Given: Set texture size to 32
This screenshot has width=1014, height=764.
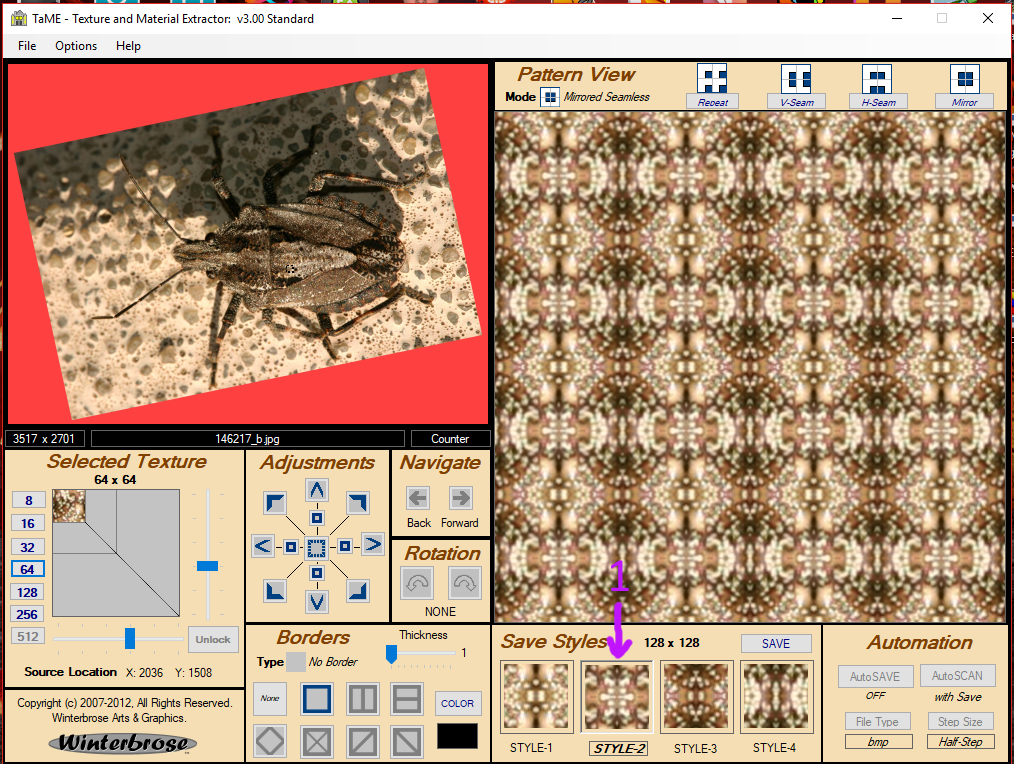Looking at the screenshot, I should (28, 547).
